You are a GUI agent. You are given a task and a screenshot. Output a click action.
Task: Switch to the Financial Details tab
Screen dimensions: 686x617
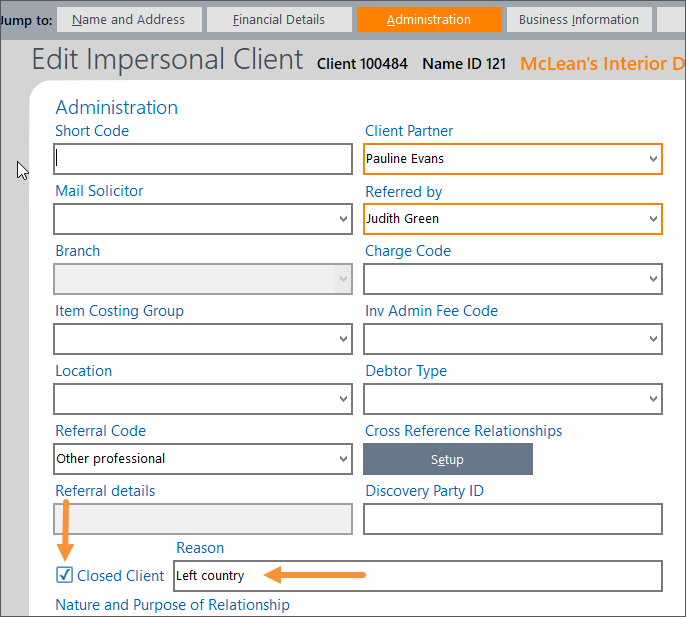click(x=279, y=19)
